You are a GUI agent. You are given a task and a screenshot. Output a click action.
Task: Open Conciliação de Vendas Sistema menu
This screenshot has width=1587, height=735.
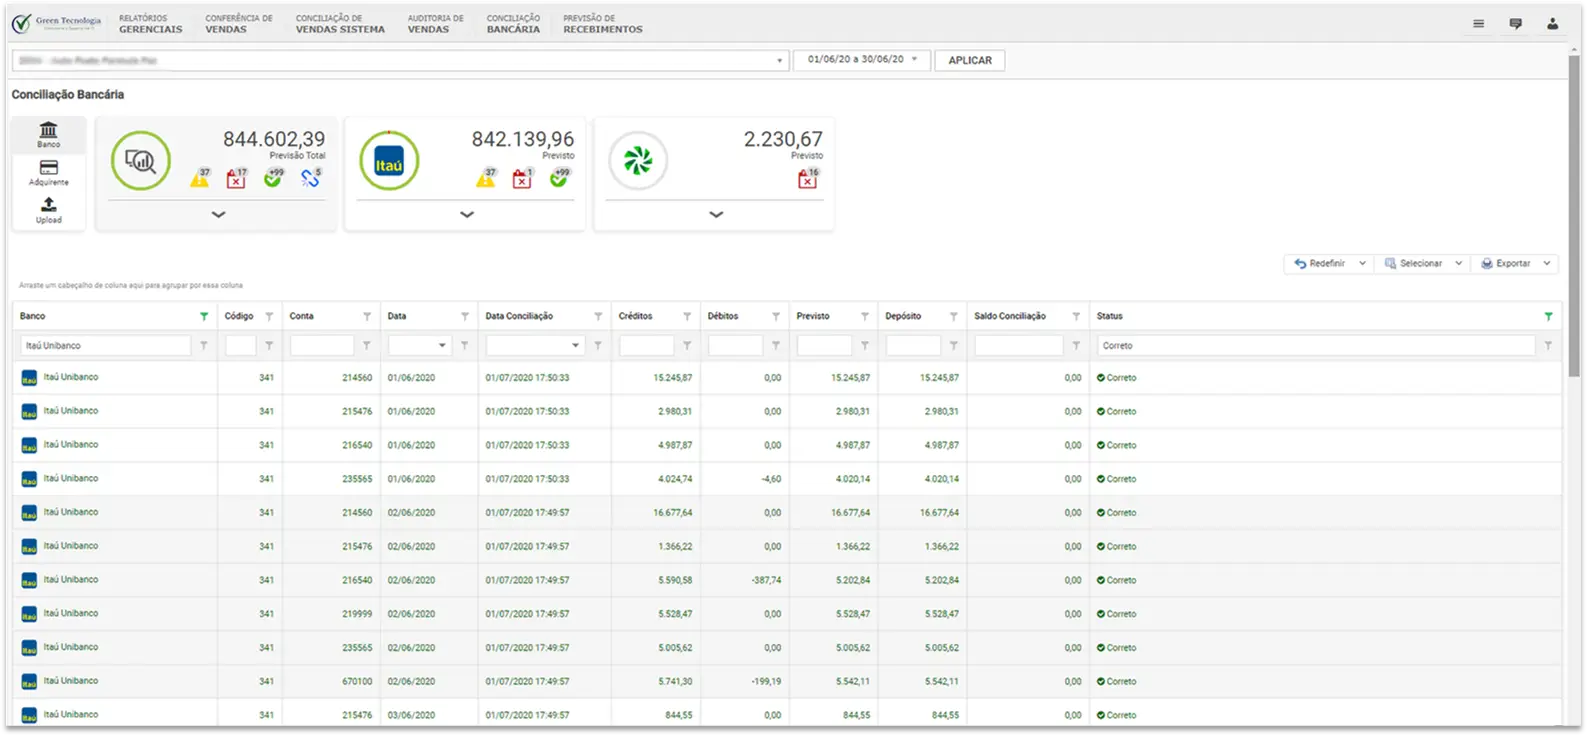coord(340,24)
